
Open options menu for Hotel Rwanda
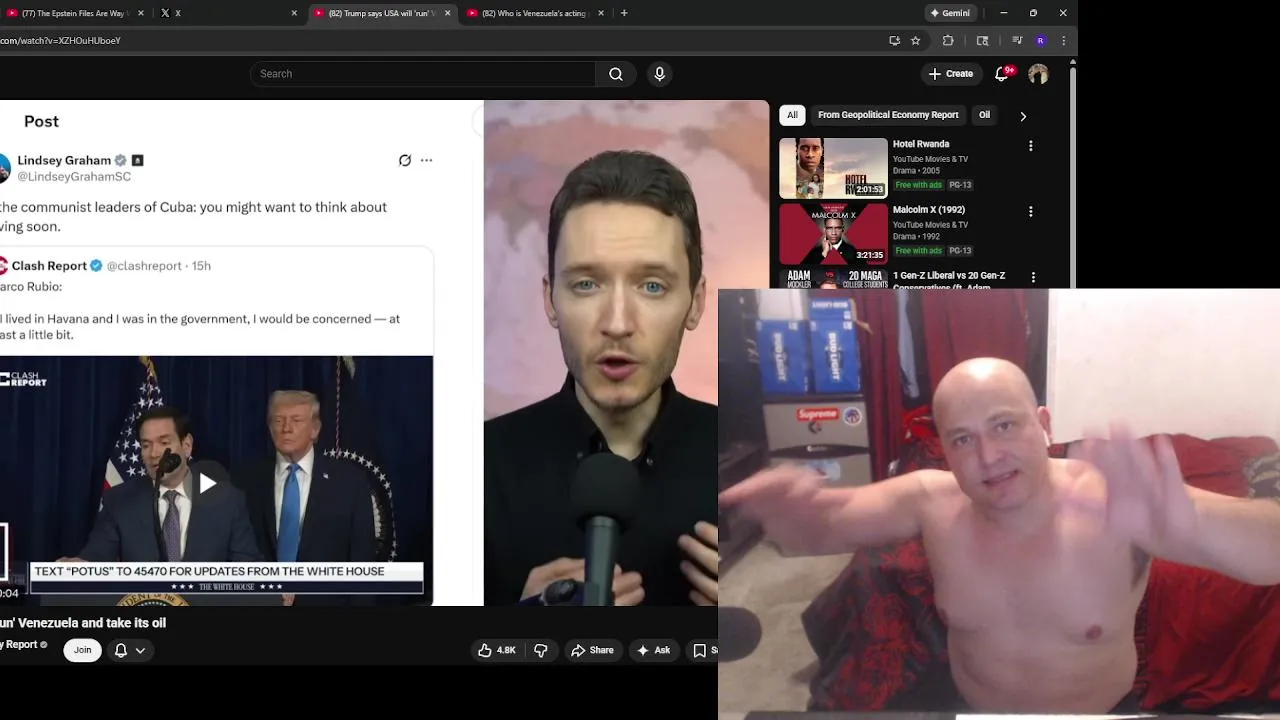[1030, 146]
